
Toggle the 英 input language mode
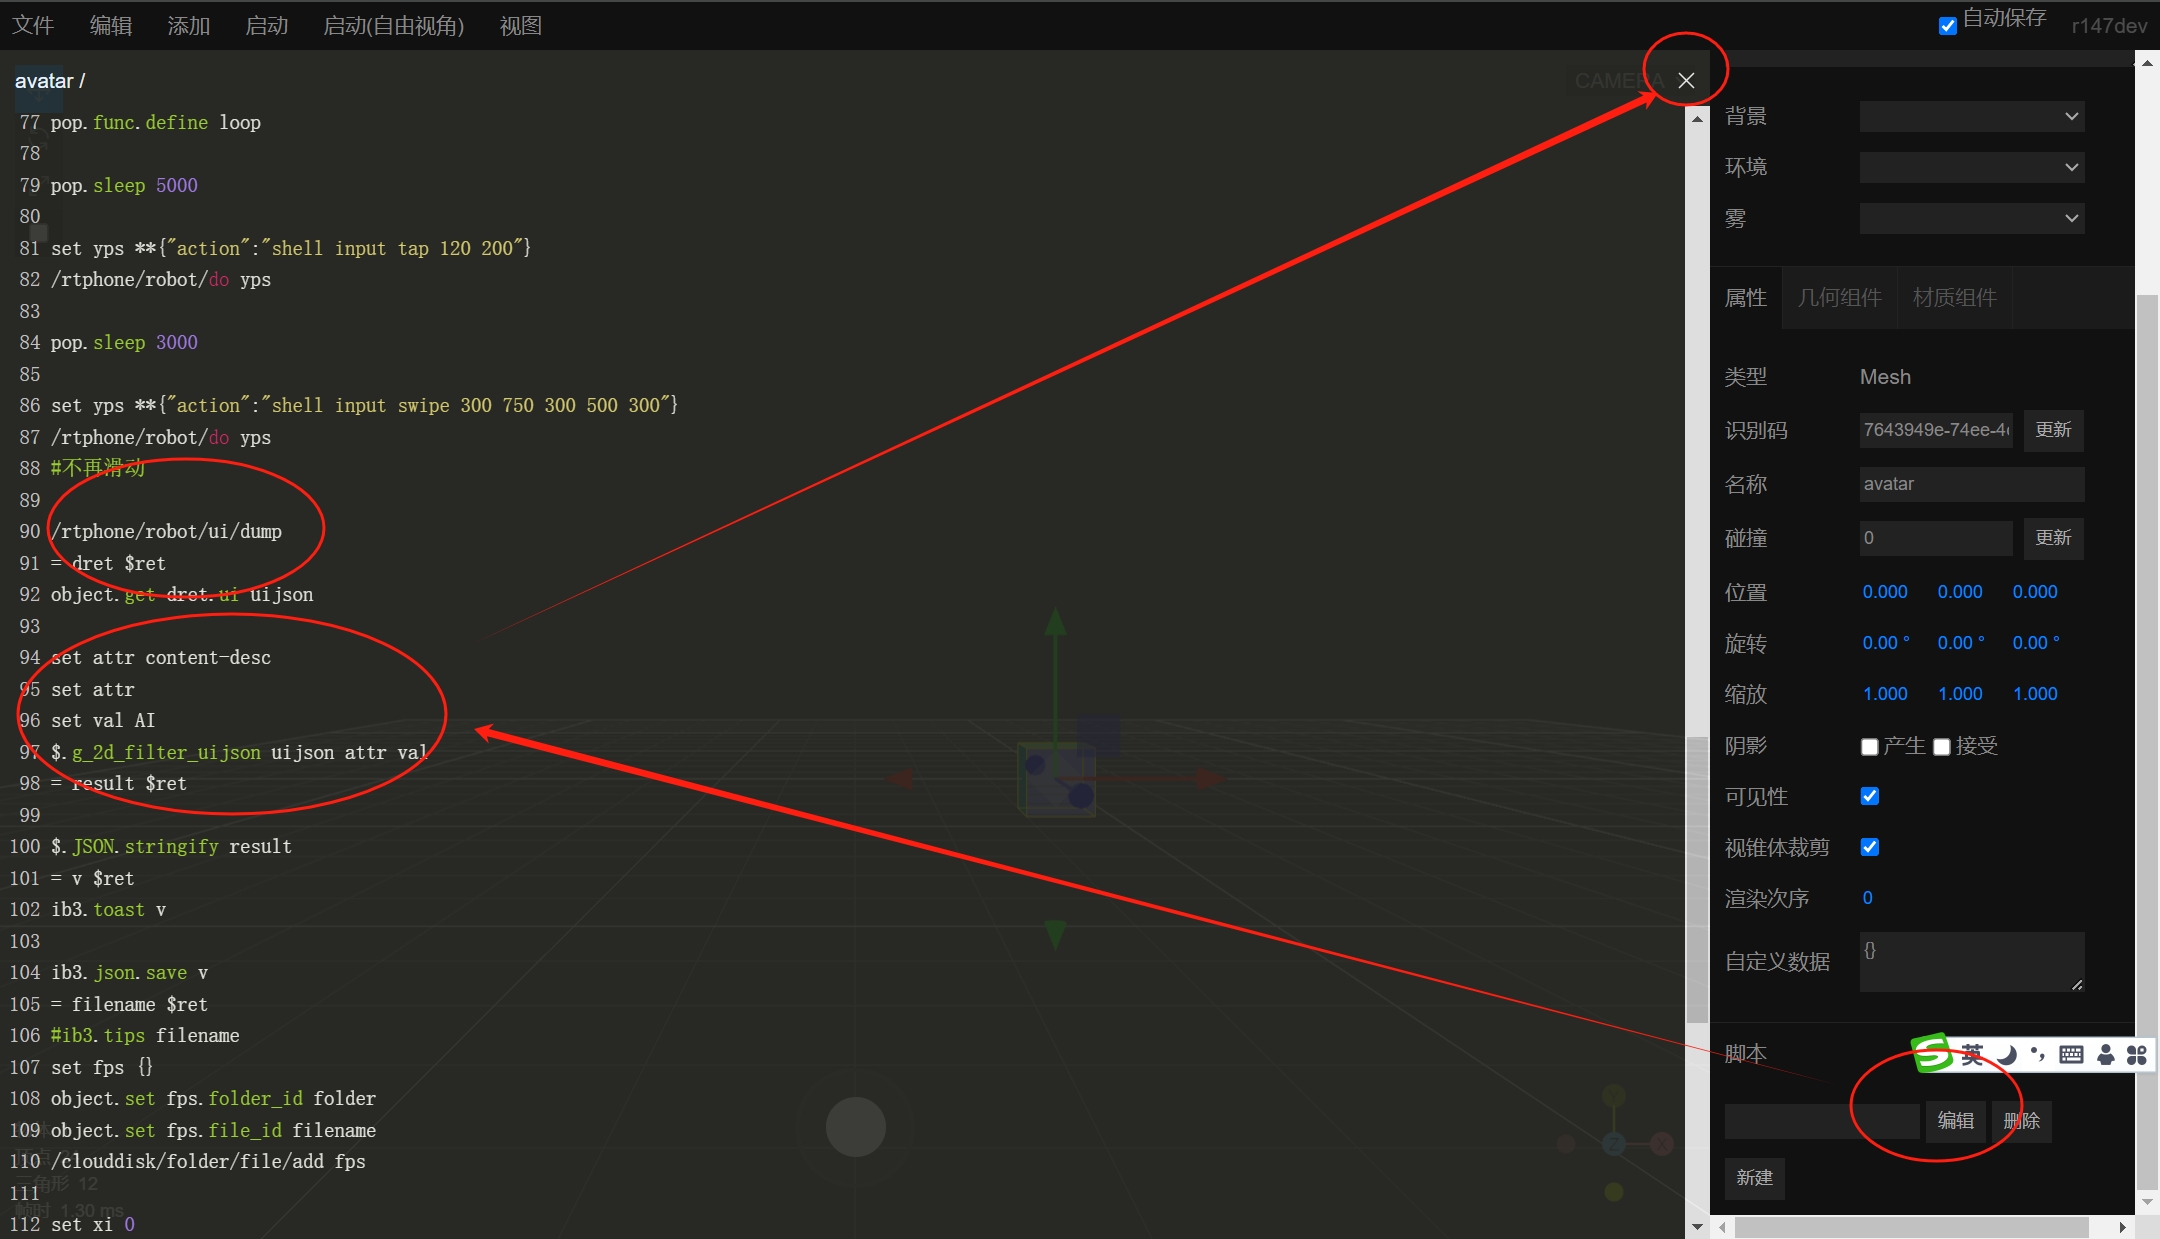point(1972,1054)
